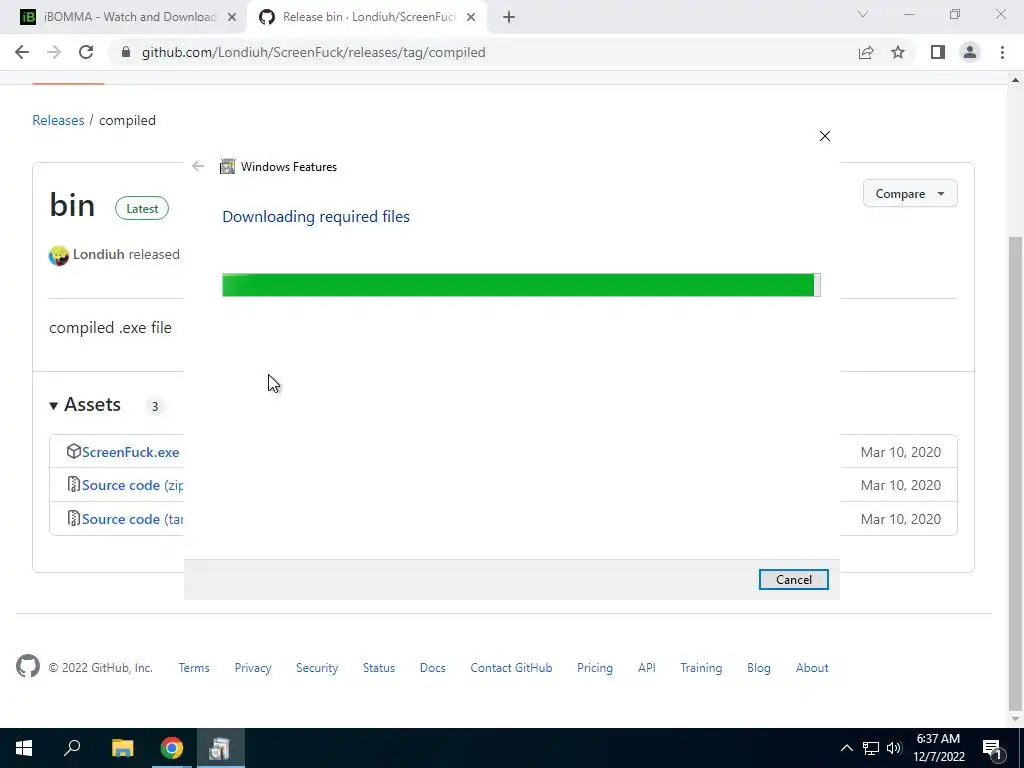This screenshot has width=1024, height=768.
Task: Click Windows Features taskbar icon
Action: point(220,748)
